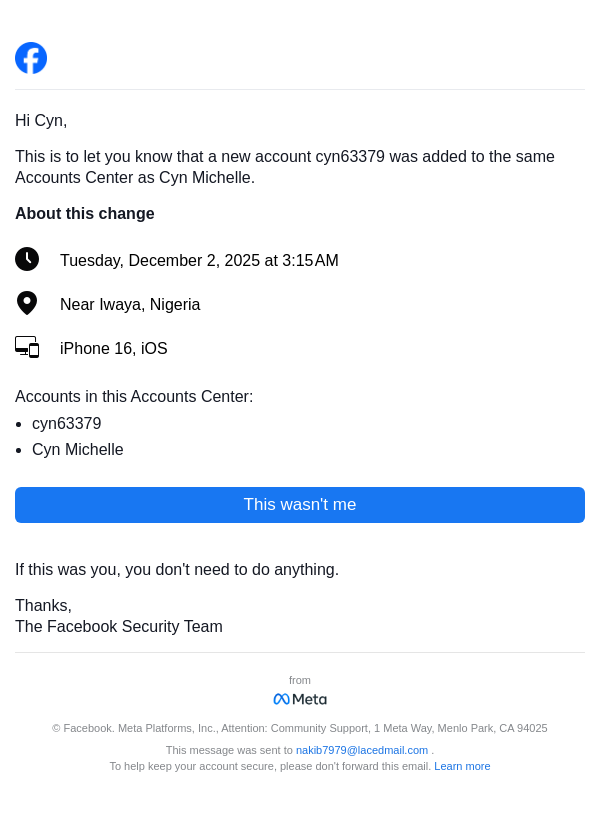The image size is (600, 822).
Task: Click the "from" label above Meta logo
Action: tap(300, 680)
